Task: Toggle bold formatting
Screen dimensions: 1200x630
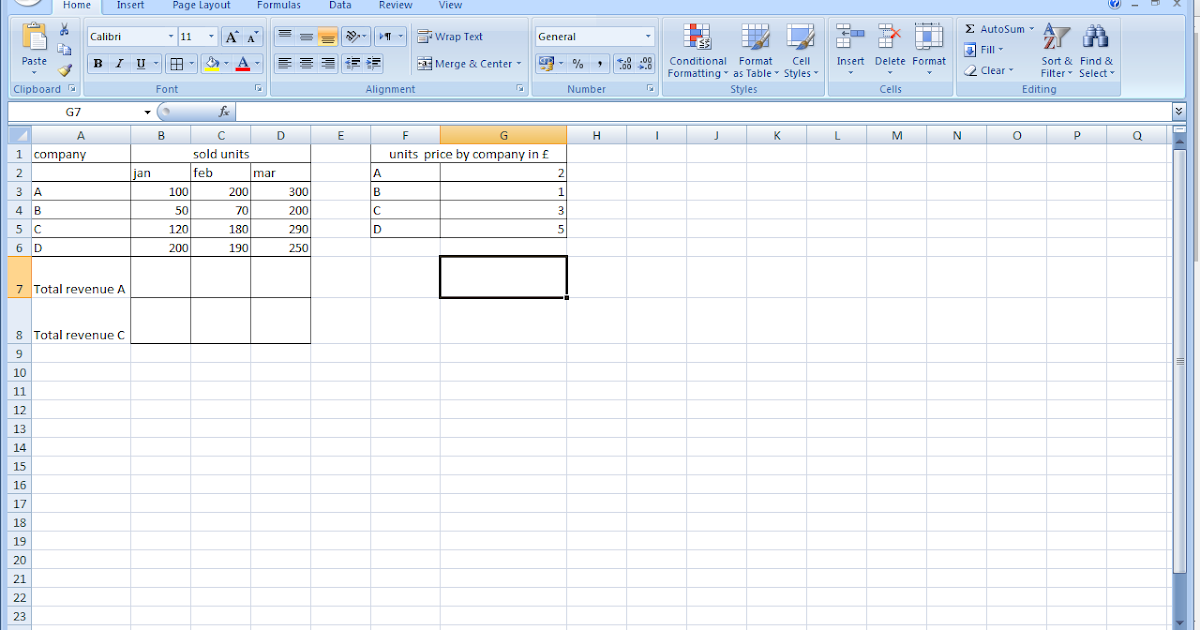Action: tap(97, 63)
